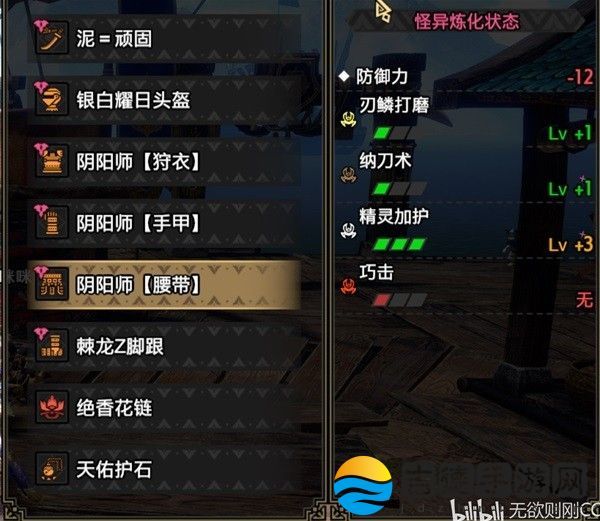This screenshot has width=600, height=521.
Task: Click the leg armor icon for 棘龙Z脚跟
Action: coord(52,346)
